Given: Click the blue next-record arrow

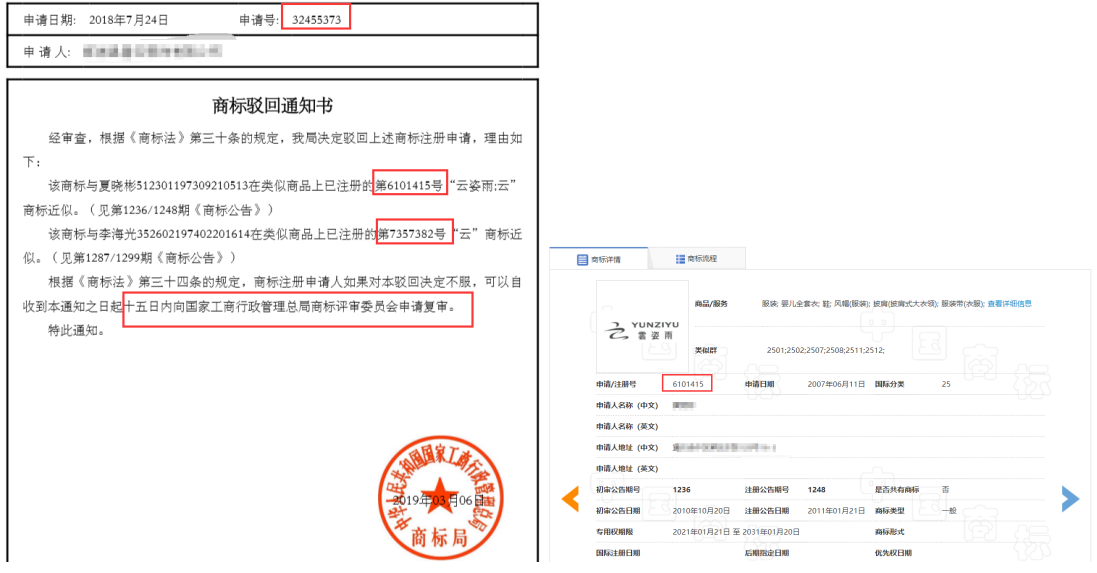Looking at the screenshot, I should click(x=1070, y=498).
